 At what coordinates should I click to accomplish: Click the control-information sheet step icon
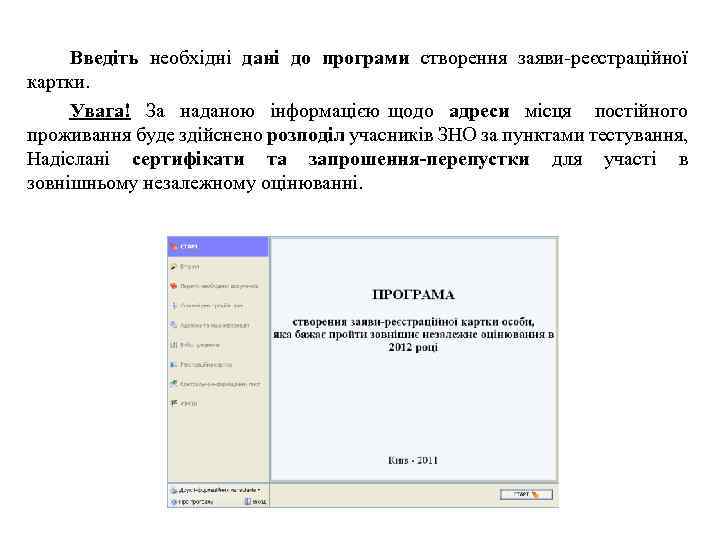point(174,384)
